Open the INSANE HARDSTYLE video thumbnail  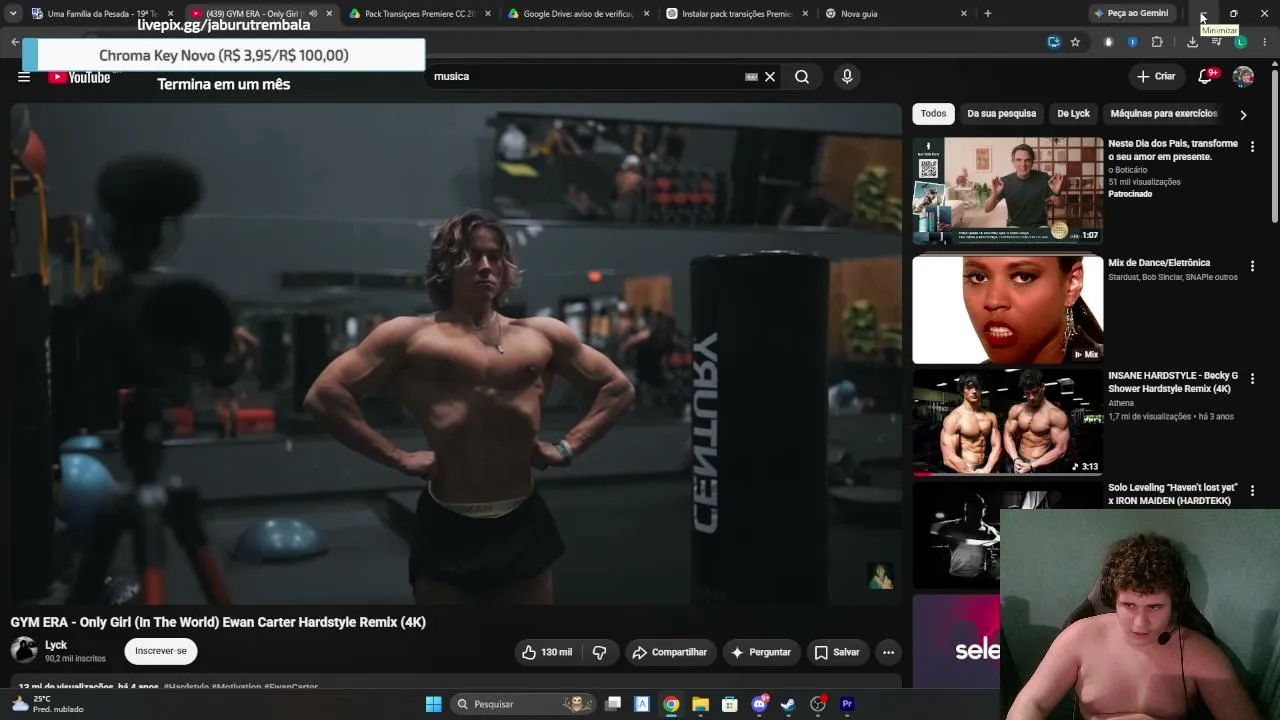click(1008, 422)
